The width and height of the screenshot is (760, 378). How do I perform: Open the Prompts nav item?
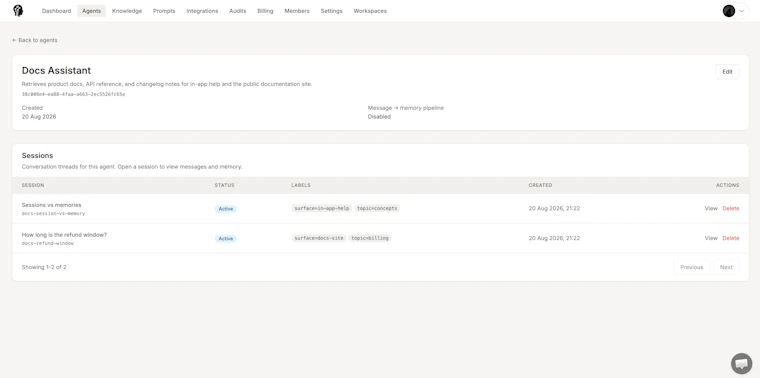point(164,11)
